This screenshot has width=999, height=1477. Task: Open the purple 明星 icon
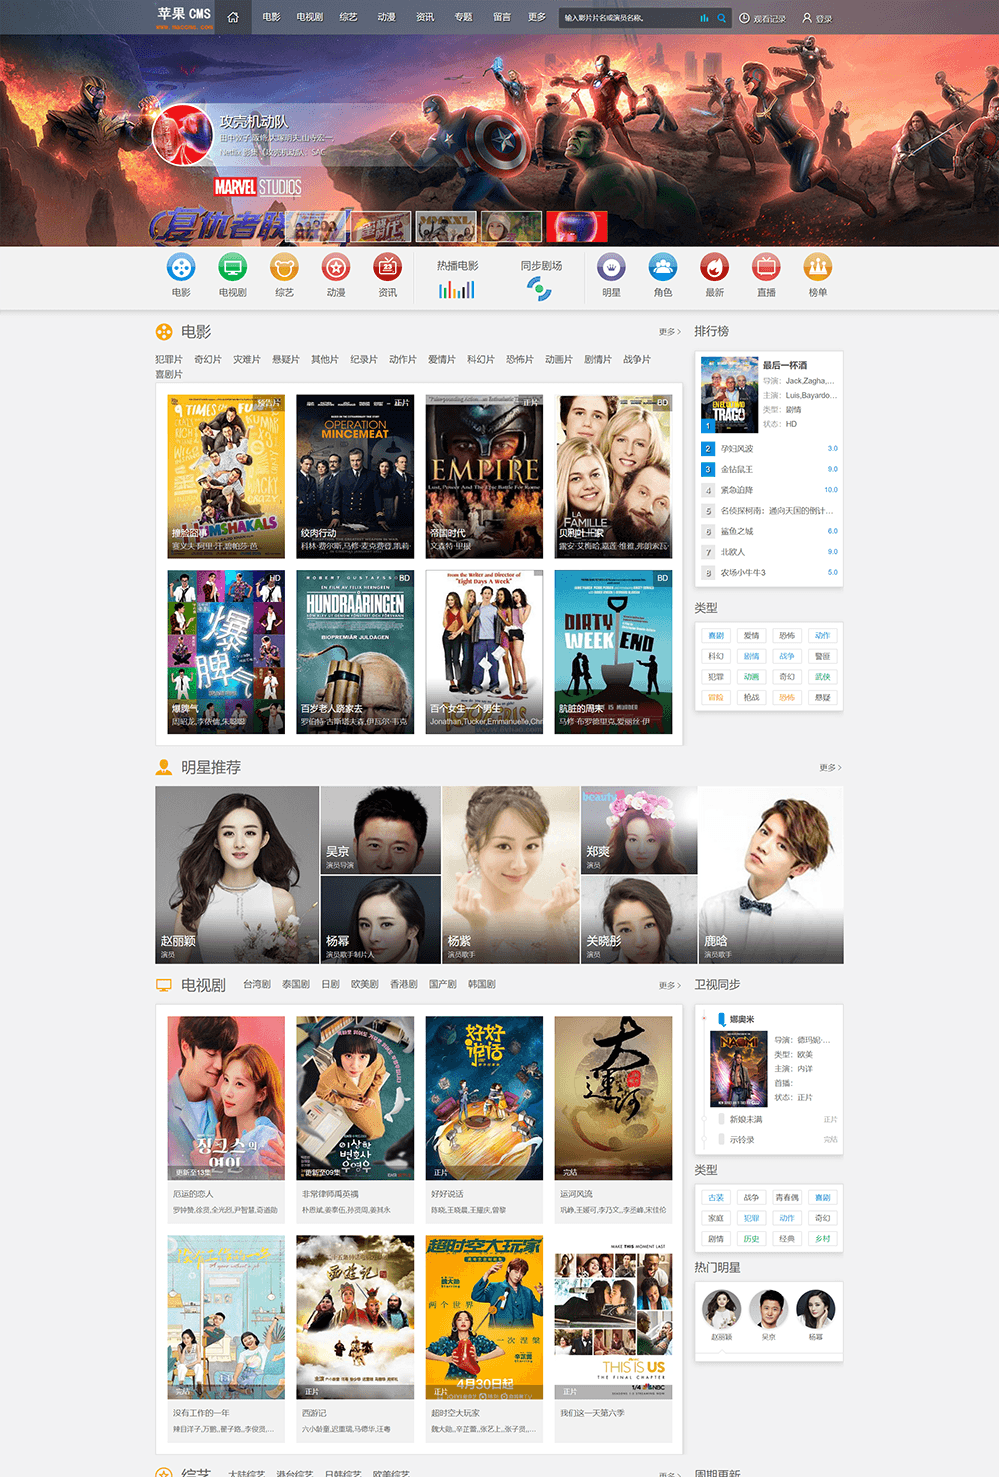pyautogui.click(x=611, y=267)
